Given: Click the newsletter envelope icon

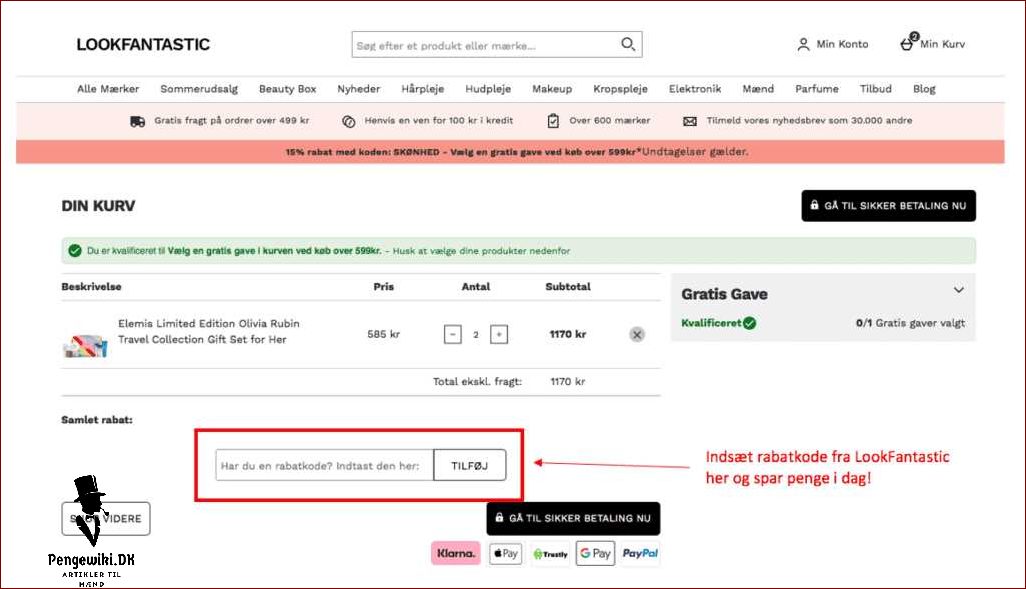Looking at the screenshot, I should click(x=690, y=121).
